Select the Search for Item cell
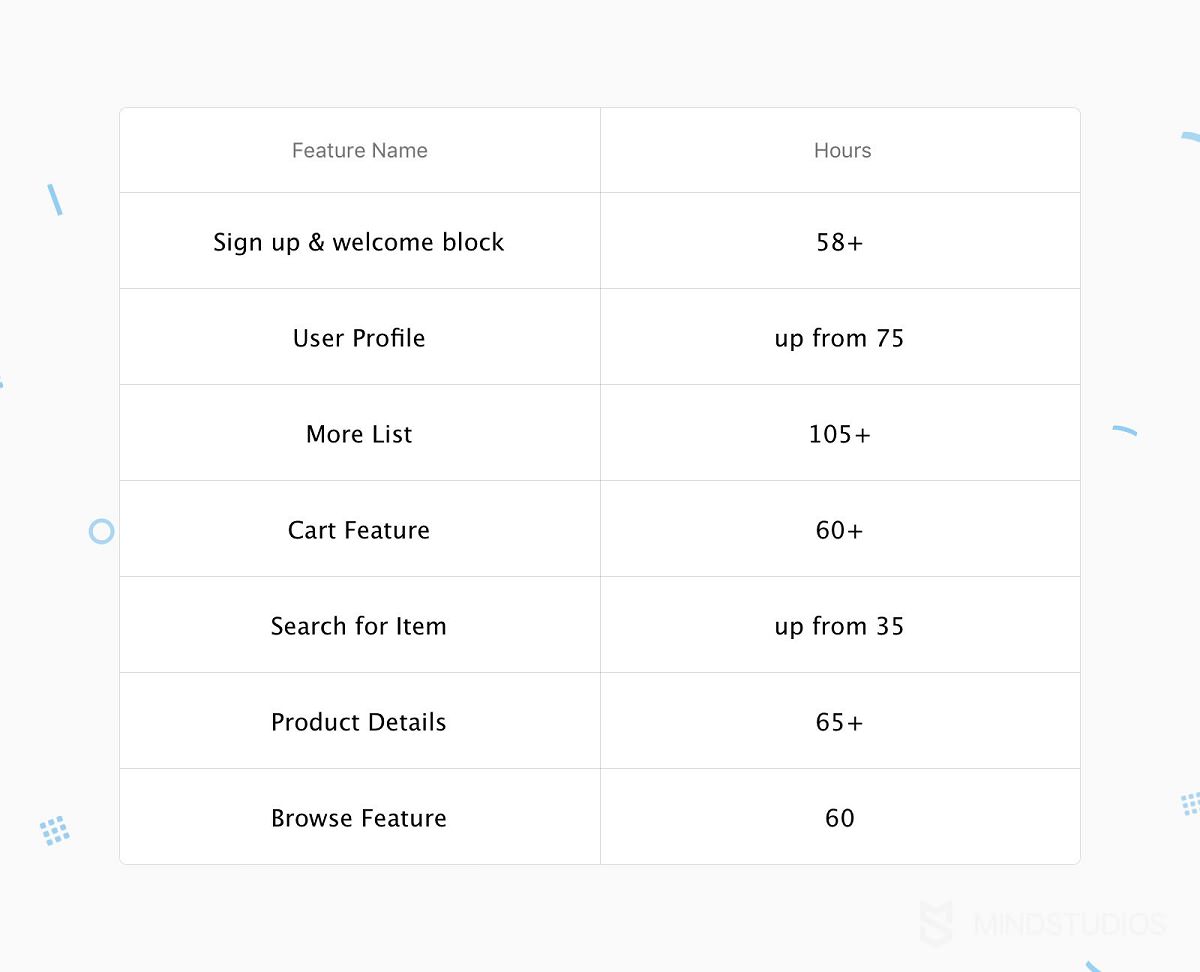The width and height of the screenshot is (1200, 972). coord(359,626)
